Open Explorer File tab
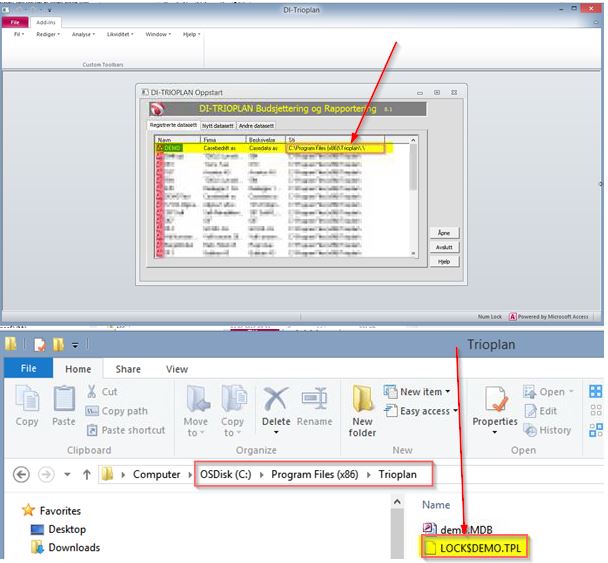Image resolution: width=608 pixels, height=563 pixels. [28, 368]
